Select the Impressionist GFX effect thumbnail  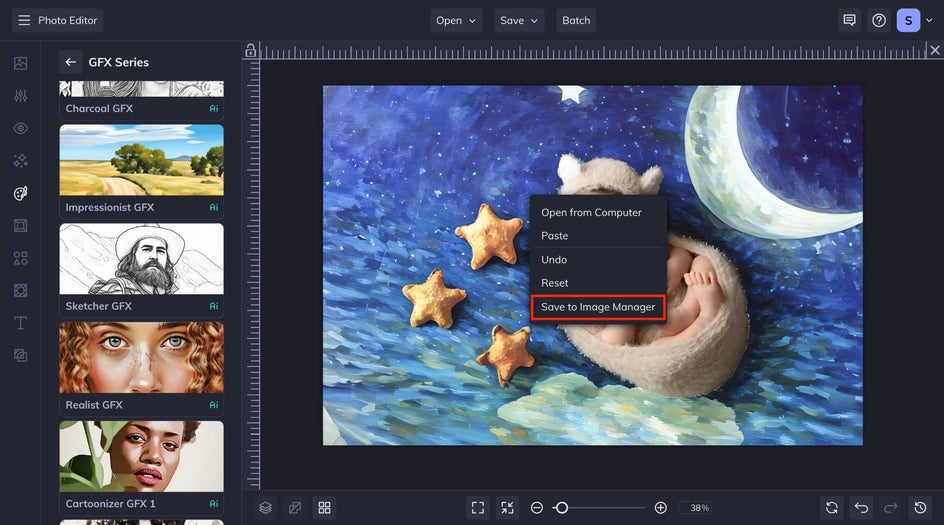141,160
